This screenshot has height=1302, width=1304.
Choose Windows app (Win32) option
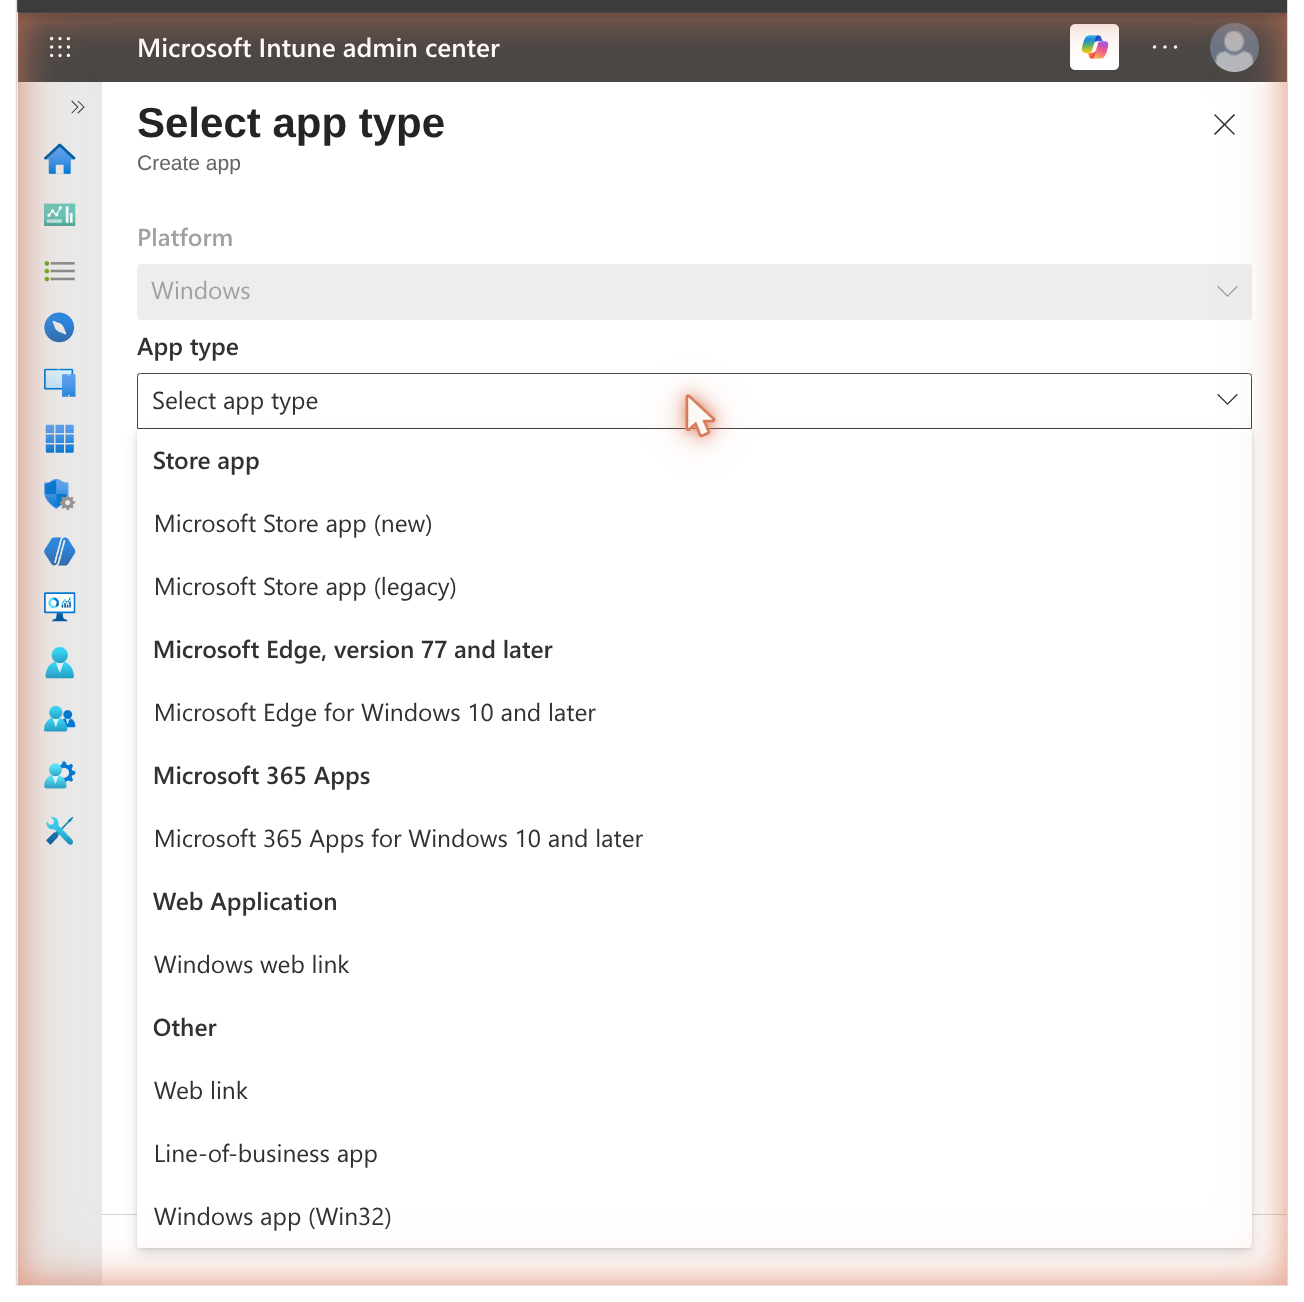tap(694, 1217)
